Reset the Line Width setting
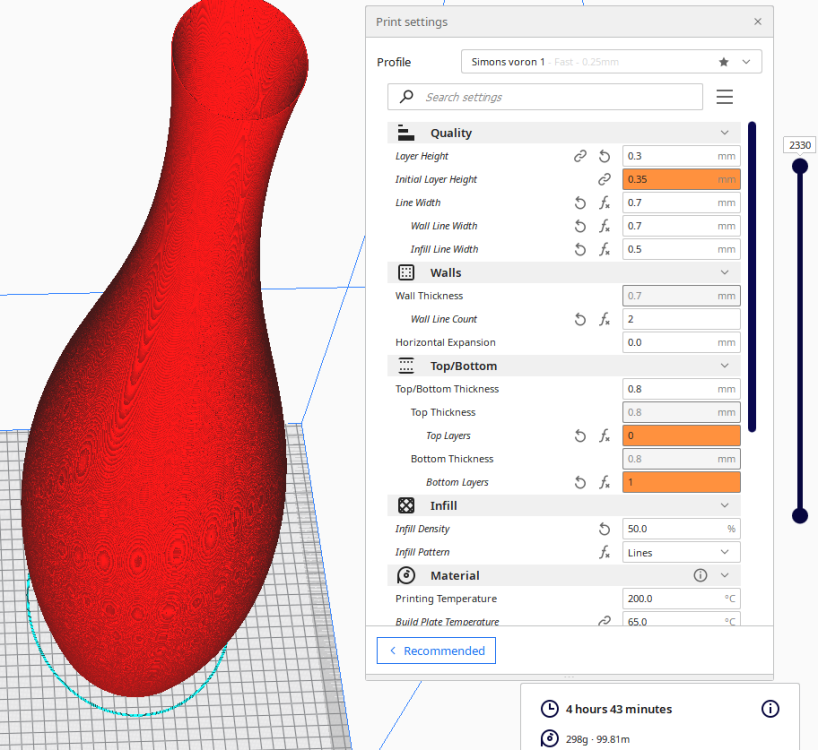The height and width of the screenshot is (750, 818). [x=580, y=203]
